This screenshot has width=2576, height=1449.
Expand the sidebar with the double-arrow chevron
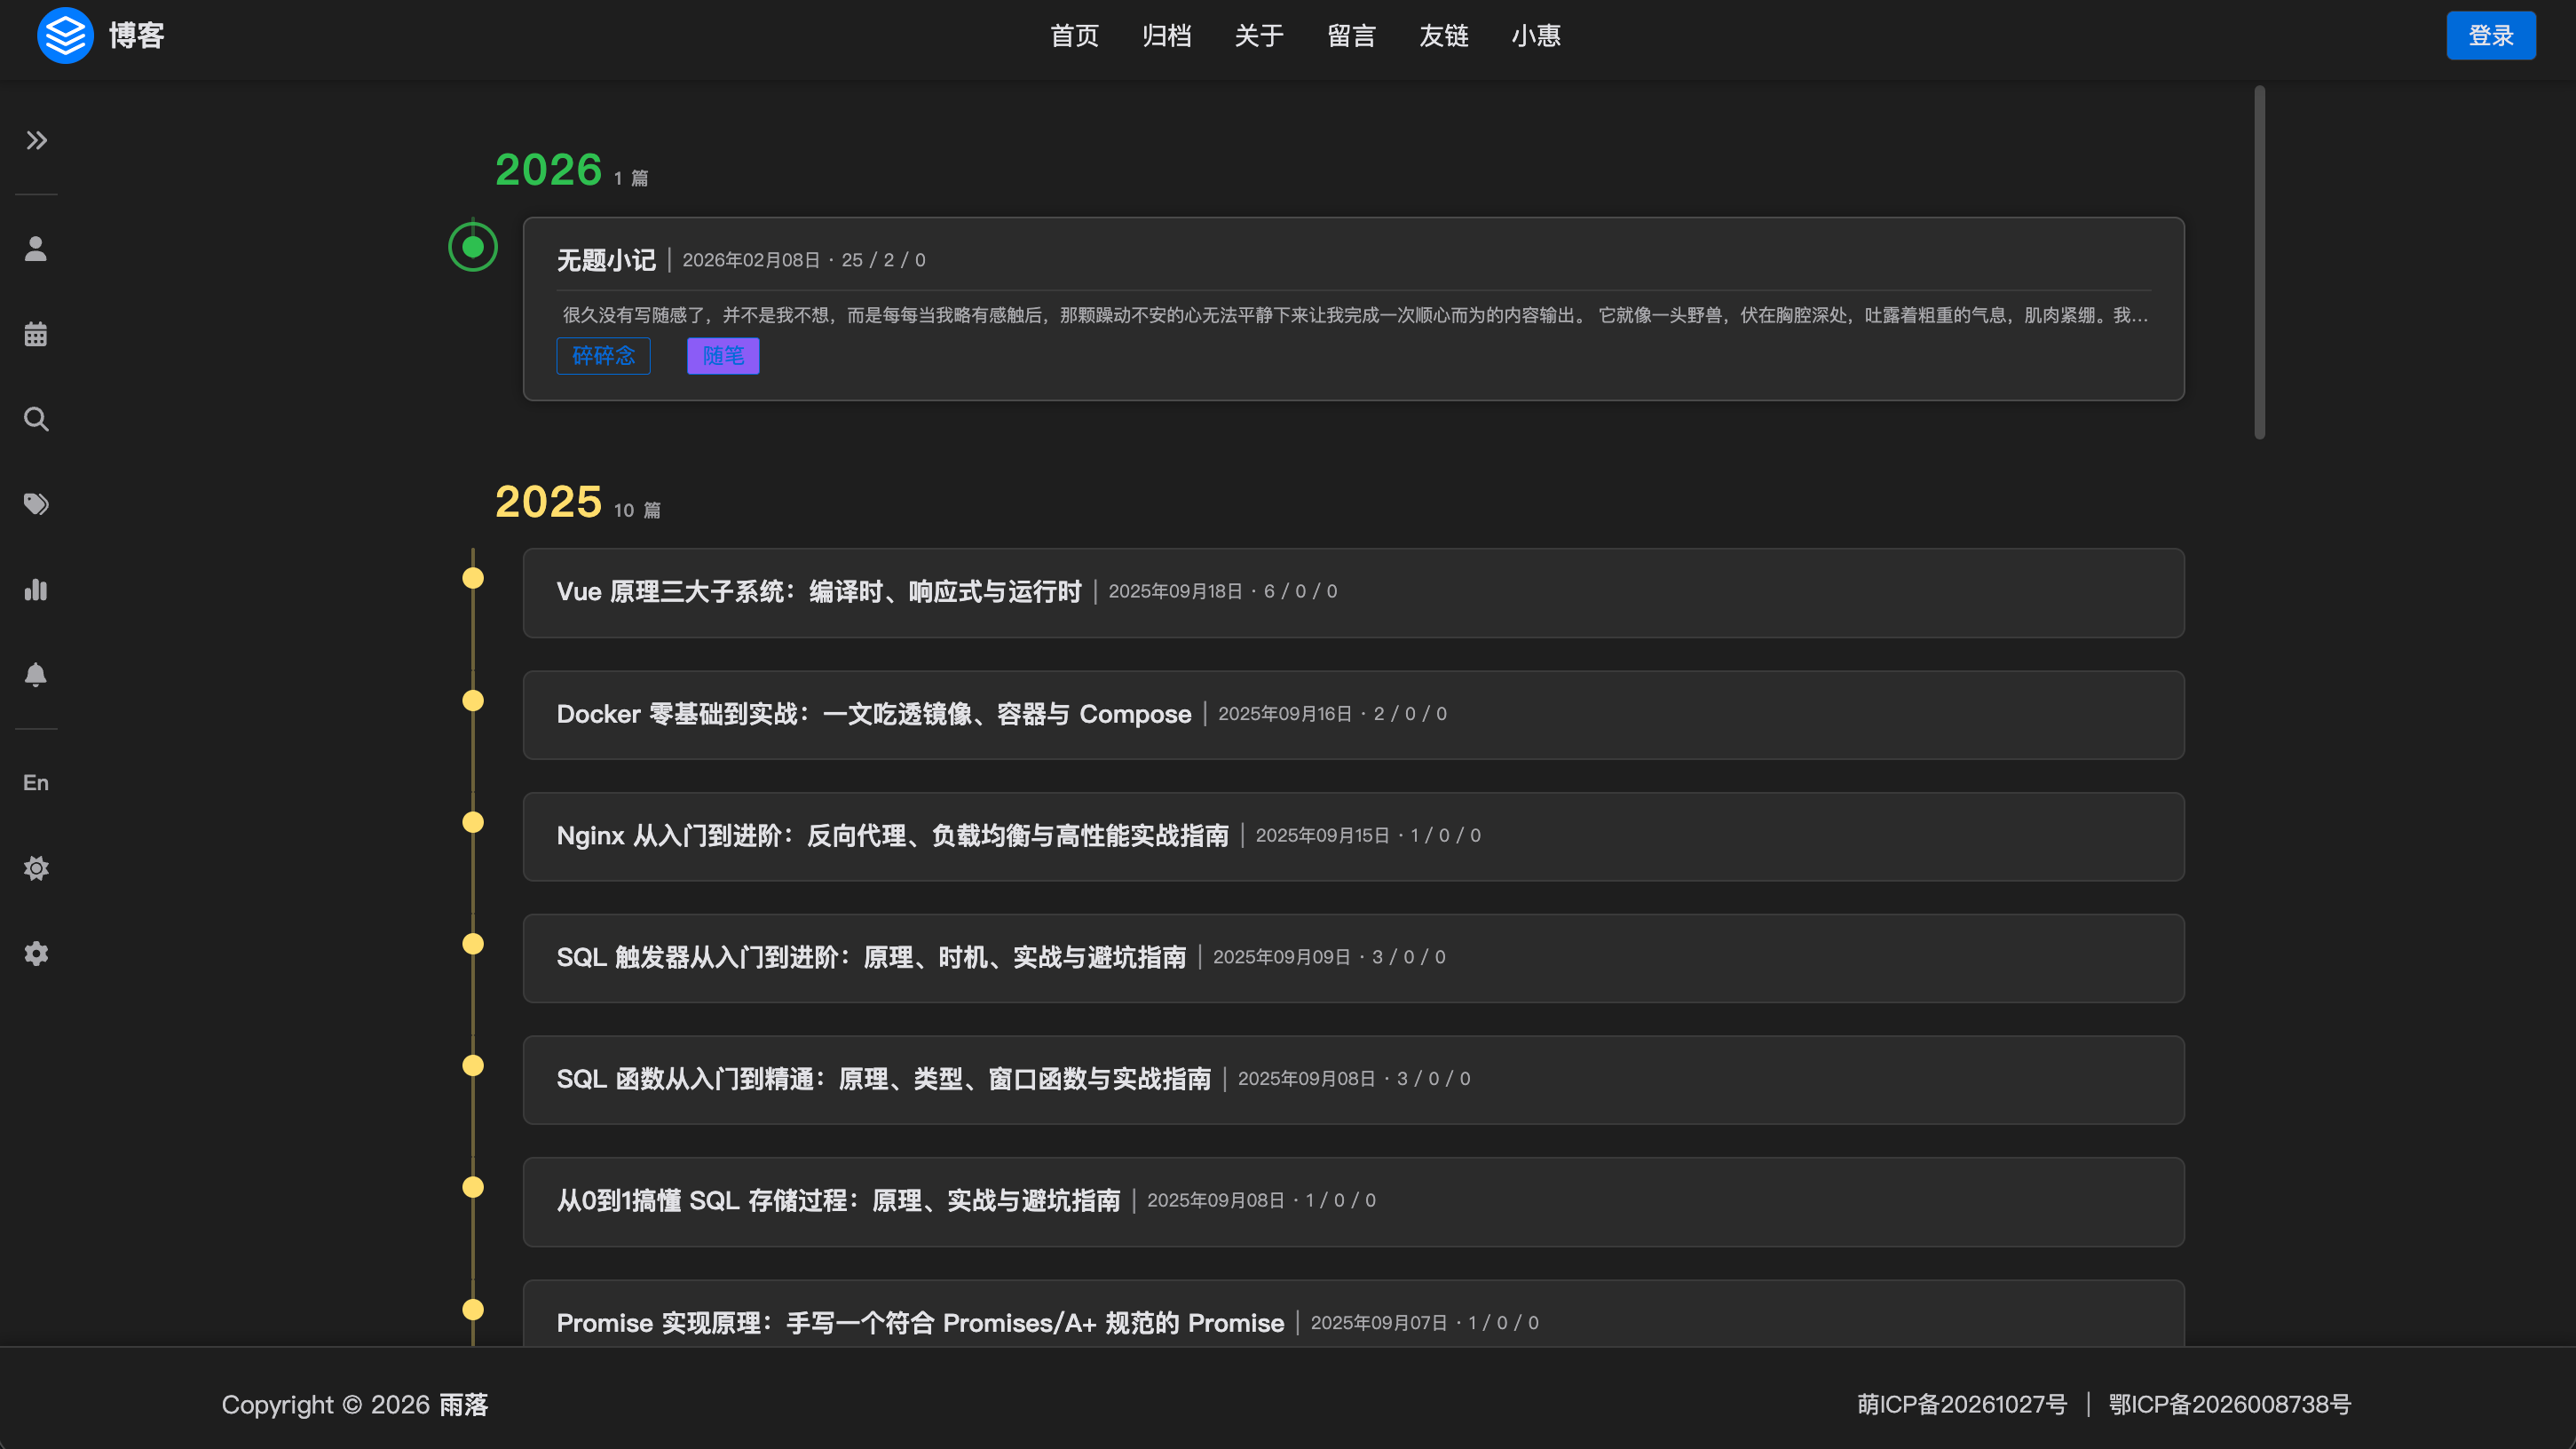(36, 140)
